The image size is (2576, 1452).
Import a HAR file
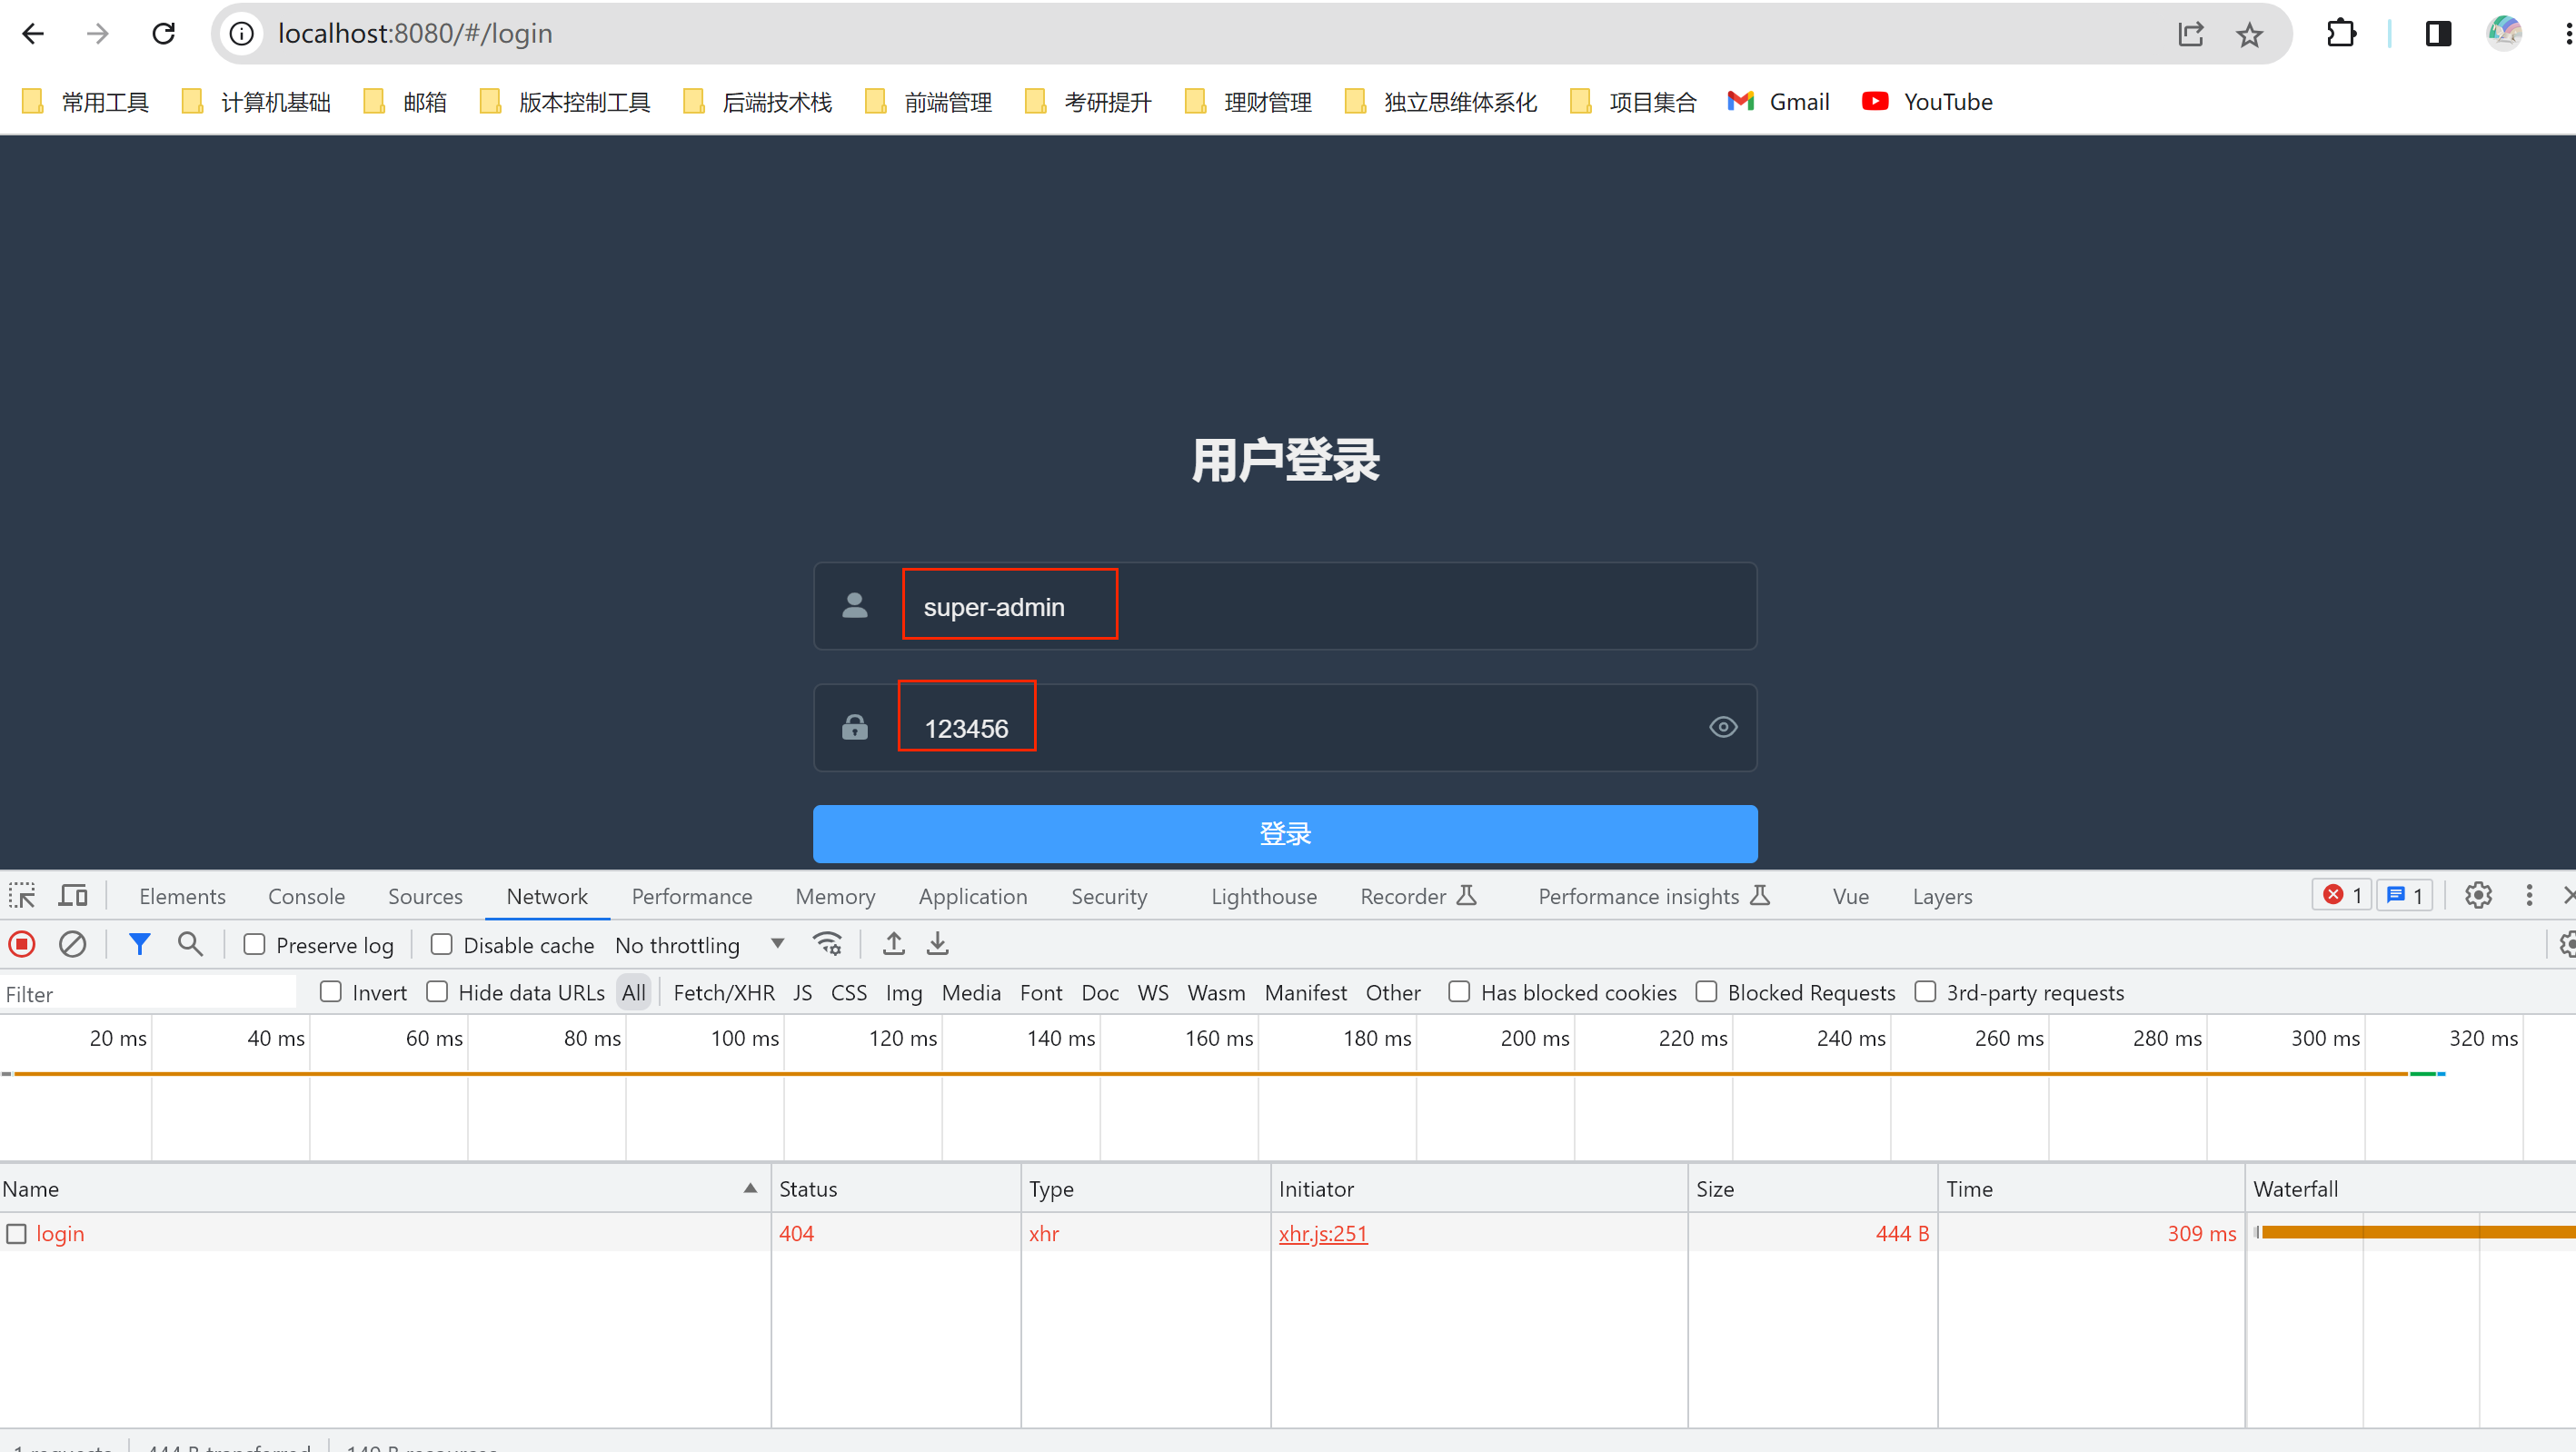point(893,944)
